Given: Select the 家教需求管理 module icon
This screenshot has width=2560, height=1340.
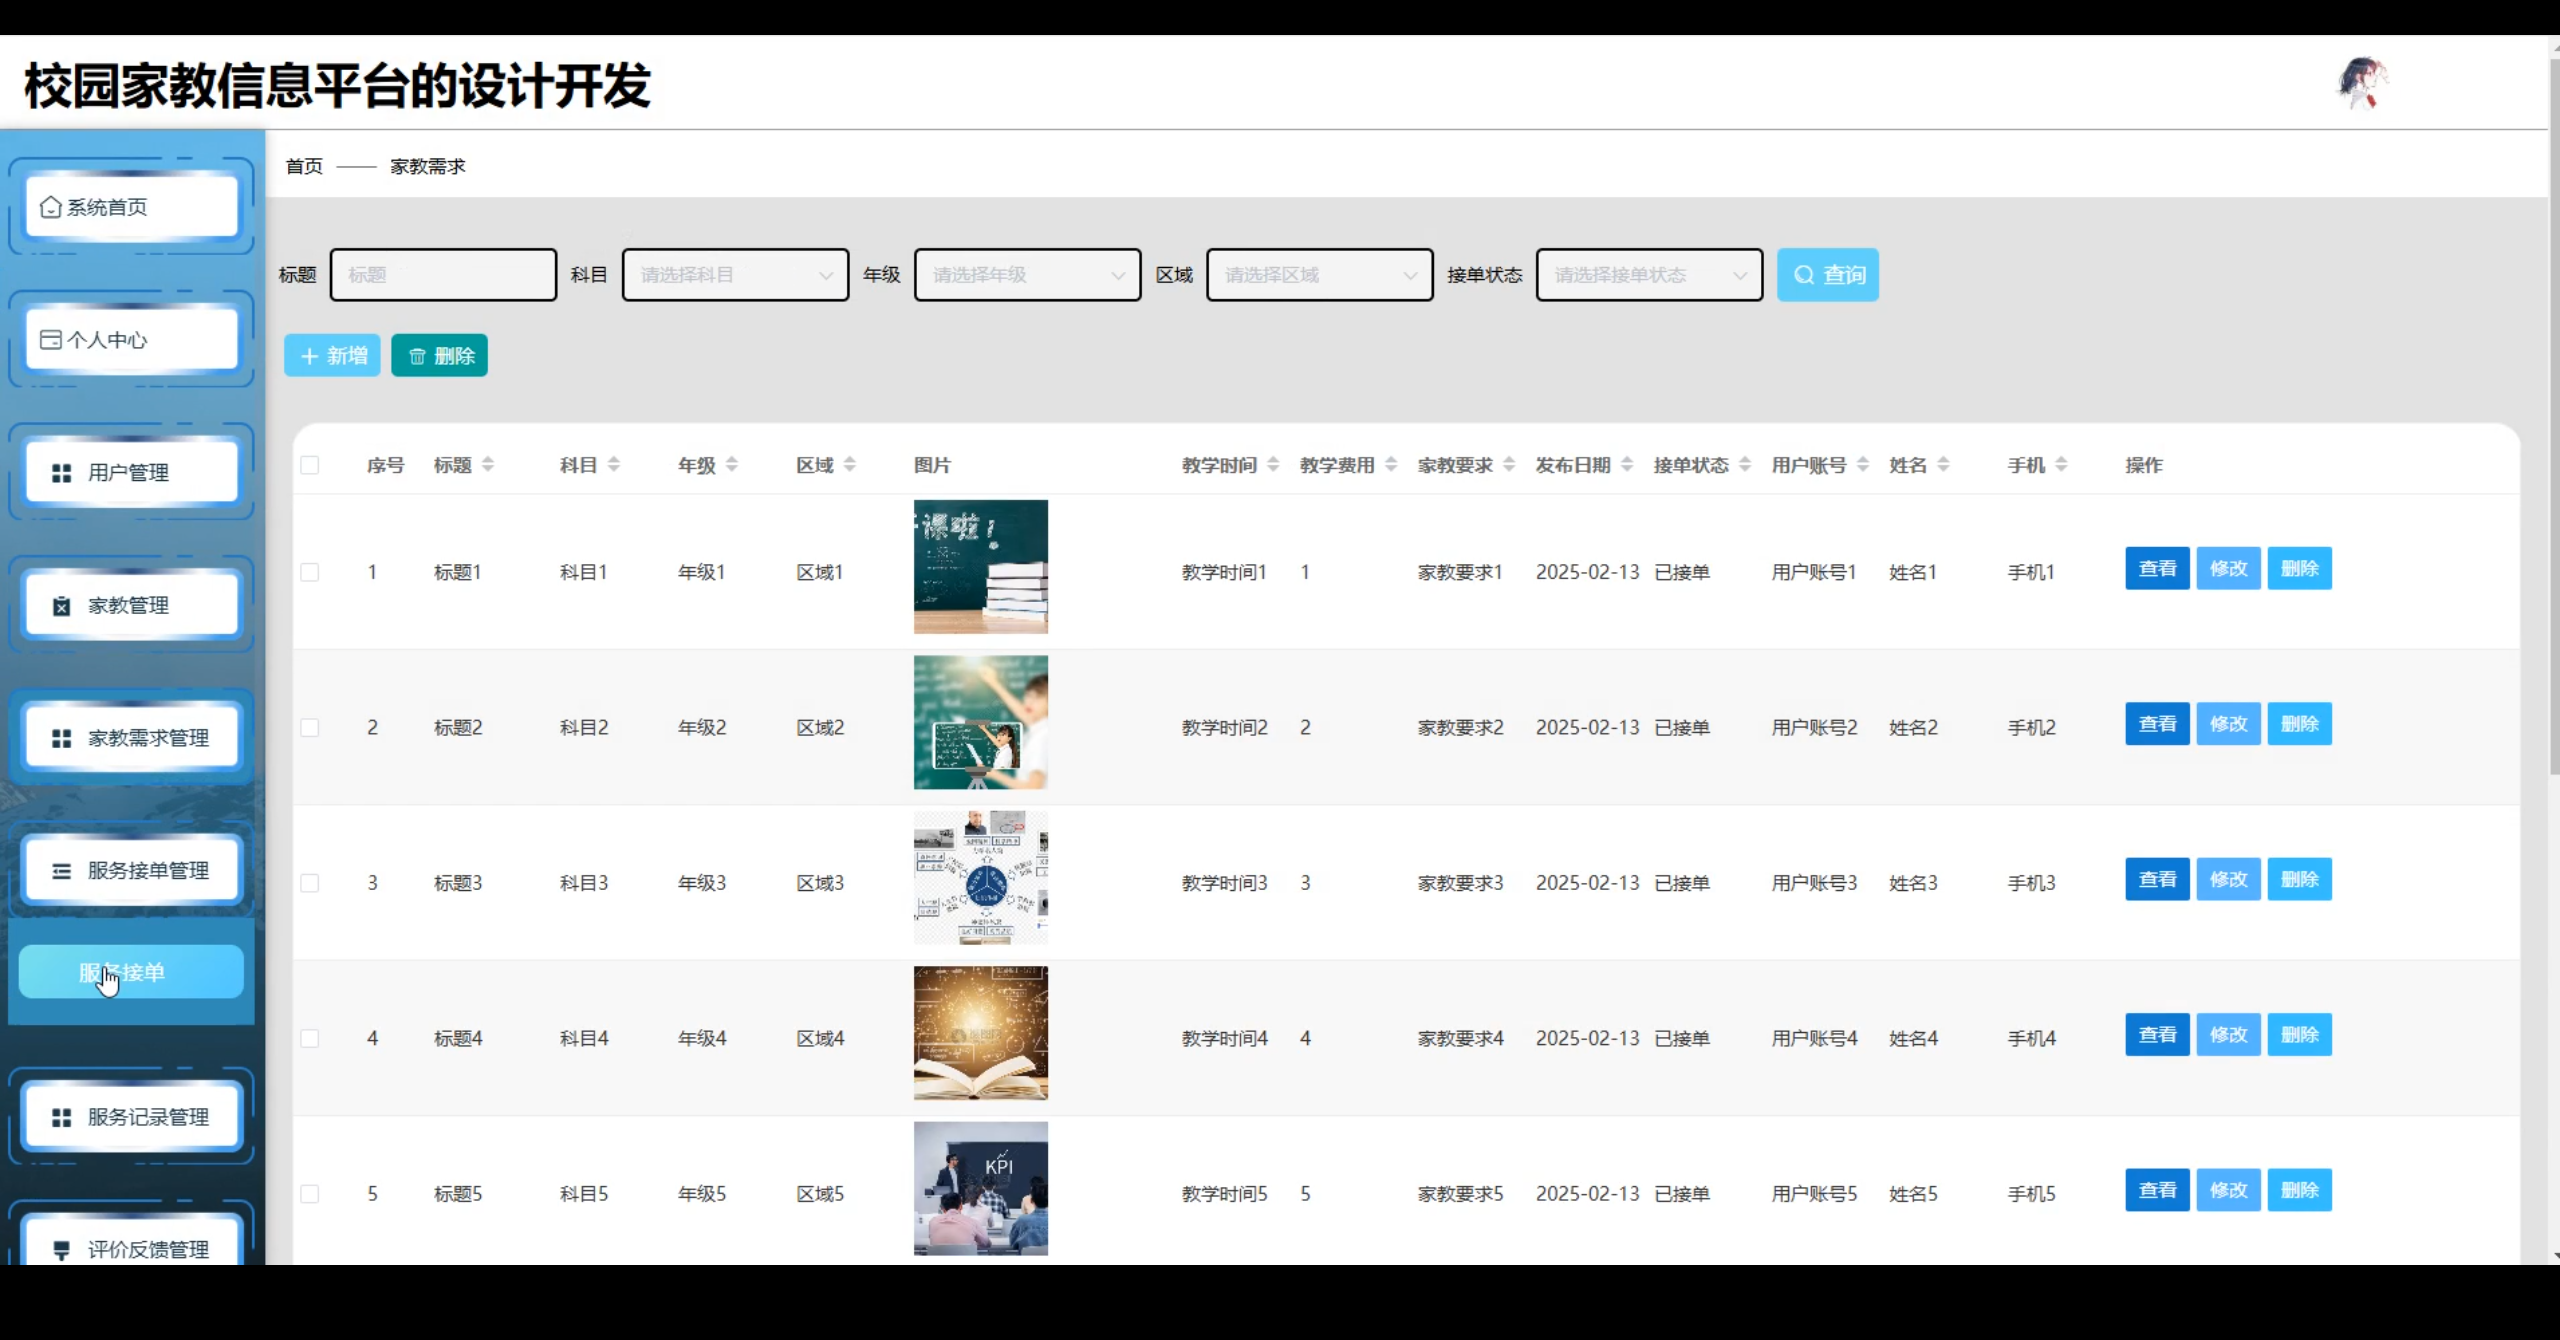Looking at the screenshot, I should pyautogui.click(x=60, y=737).
